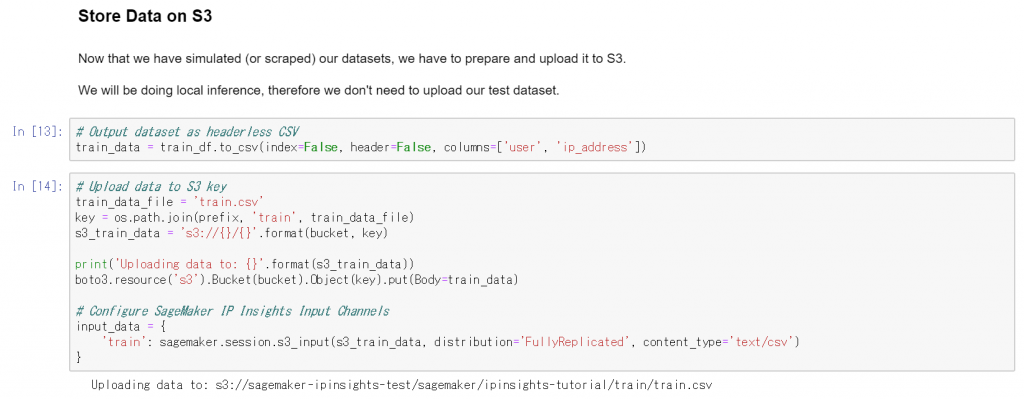
Task: Click the 'Configure SageMaker IP Insights Input Channels' comment
Action: pos(232,311)
